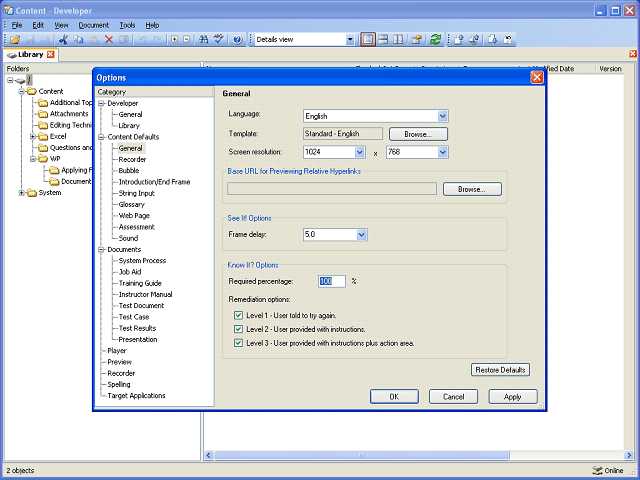Switch to the Library tab
640x480 pixels.
pos(30,54)
